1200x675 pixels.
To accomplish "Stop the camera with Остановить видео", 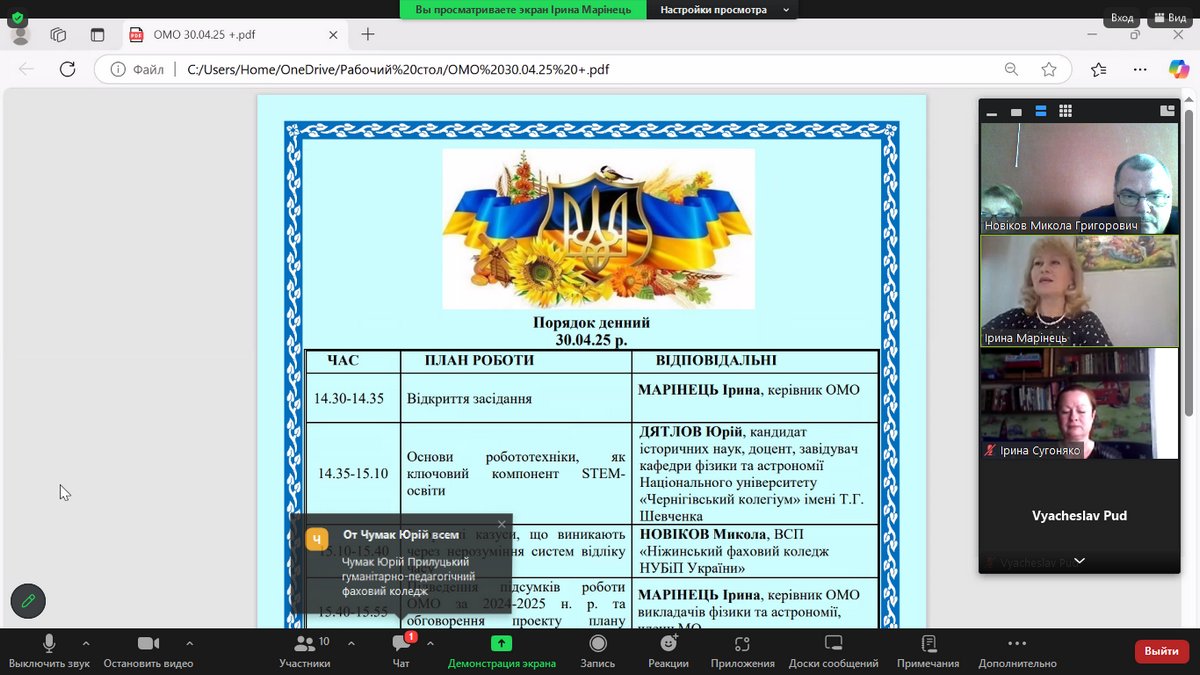I will tap(148, 651).
